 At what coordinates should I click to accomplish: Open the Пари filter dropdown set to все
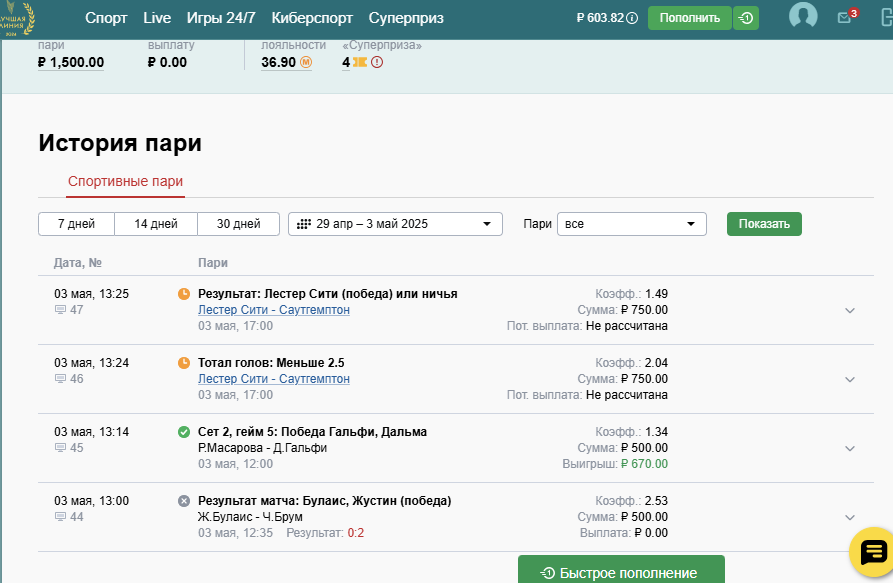pyautogui.click(x=631, y=224)
